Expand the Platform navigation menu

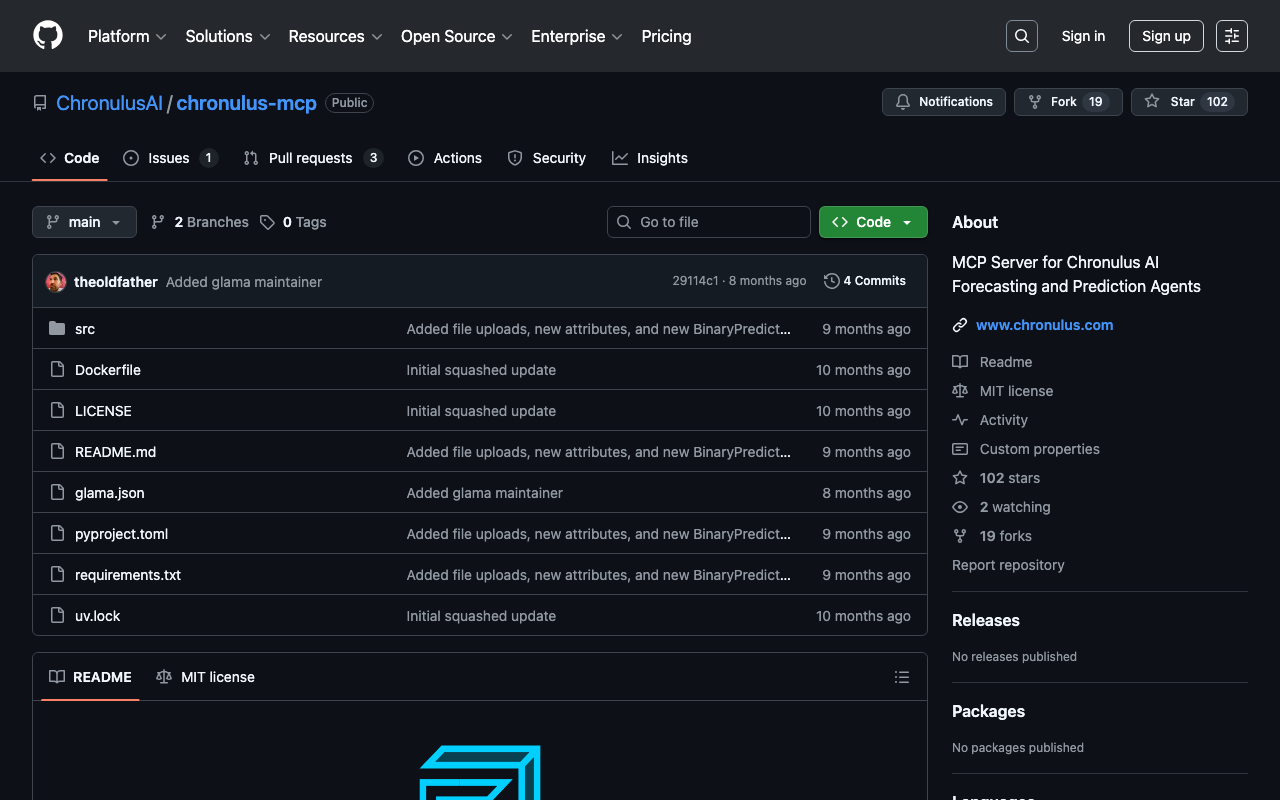pyautogui.click(x=126, y=36)
